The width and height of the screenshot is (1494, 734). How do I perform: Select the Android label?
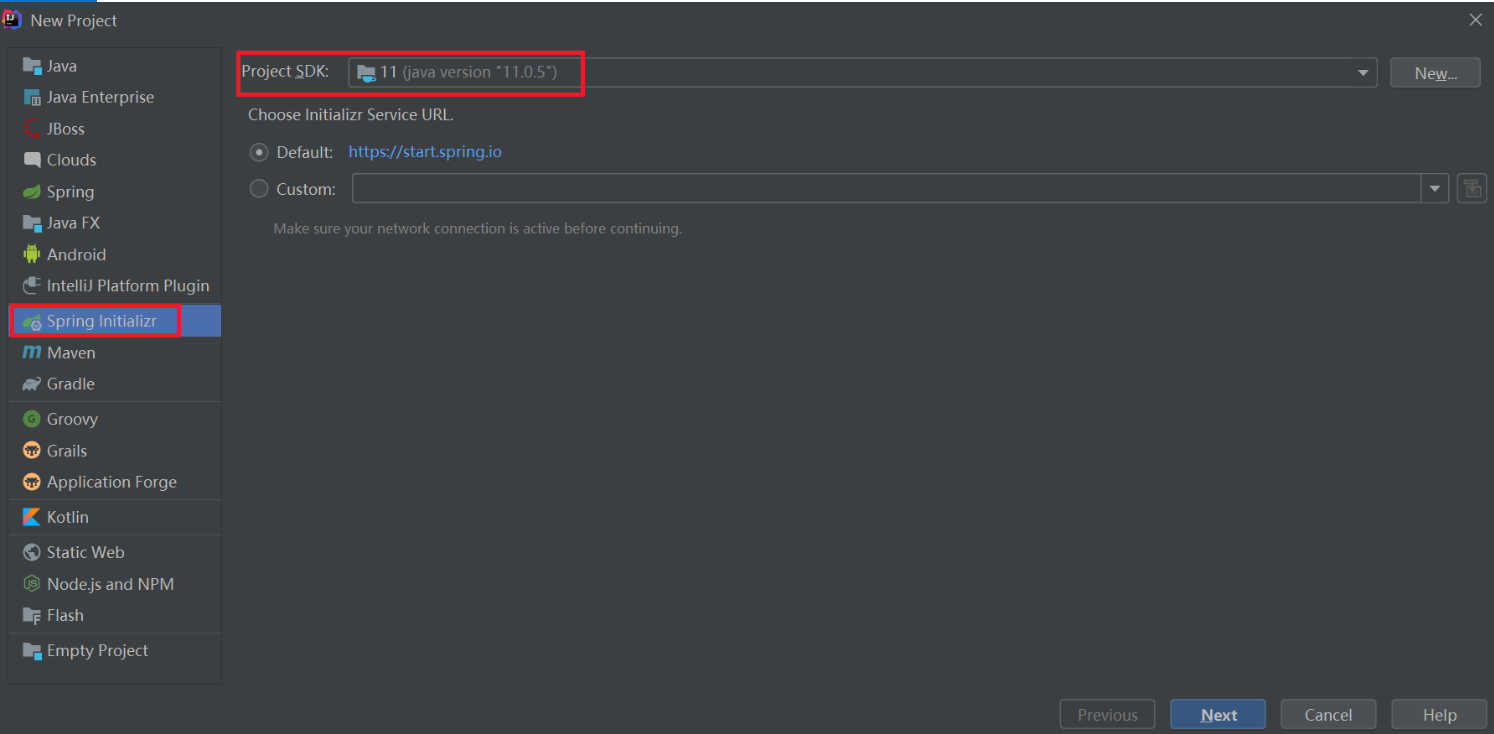pos(76,254)
